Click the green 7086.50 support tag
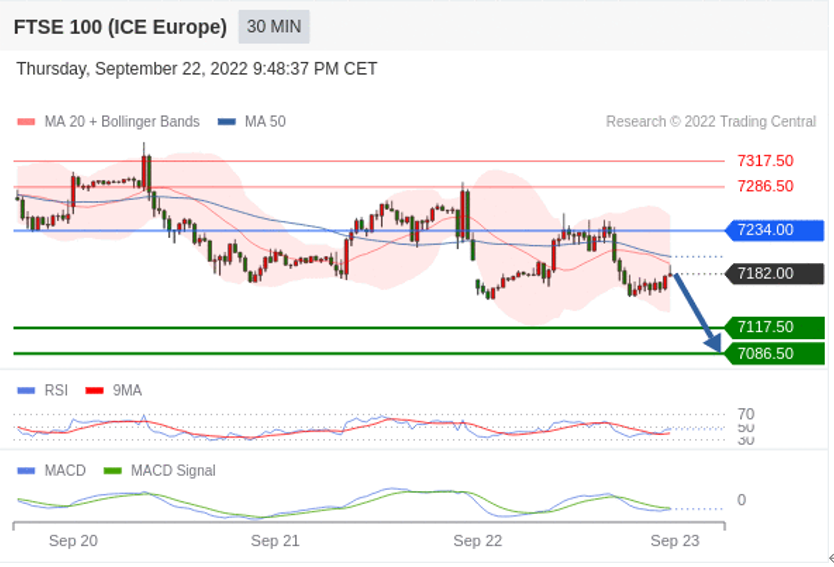This screenshot has height=567, width=834. point(775,354)
